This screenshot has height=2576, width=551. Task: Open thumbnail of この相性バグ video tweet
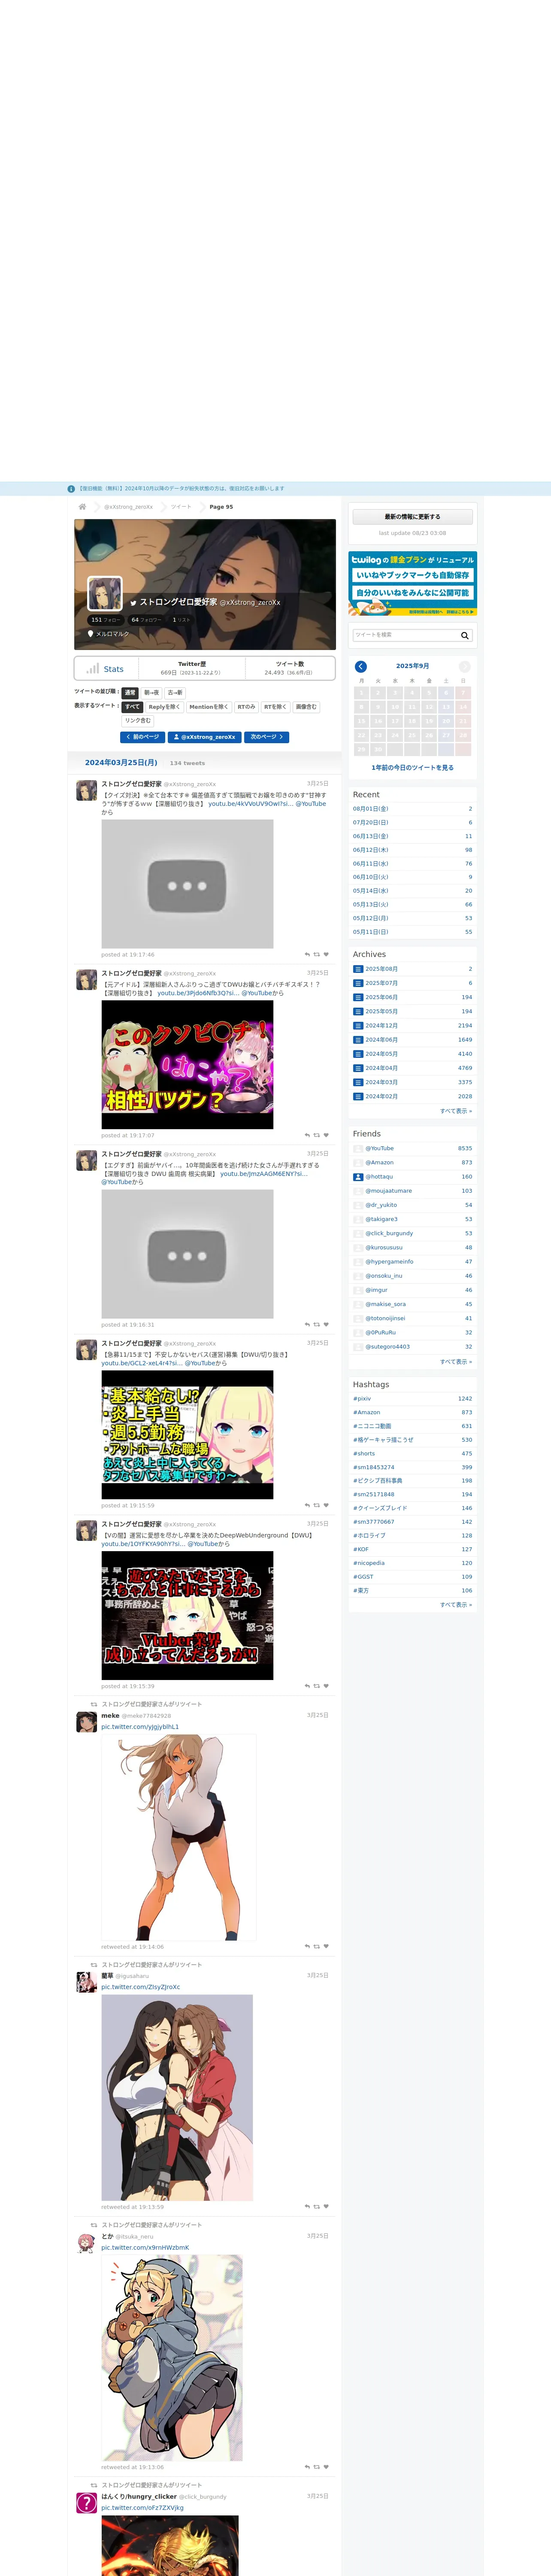click(x=187, y=1065)
